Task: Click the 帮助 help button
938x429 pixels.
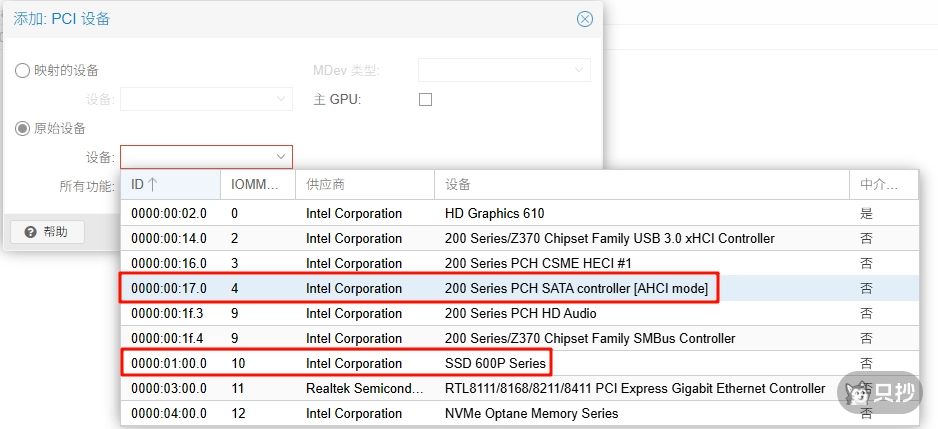Action: click(x=47, y=232)
